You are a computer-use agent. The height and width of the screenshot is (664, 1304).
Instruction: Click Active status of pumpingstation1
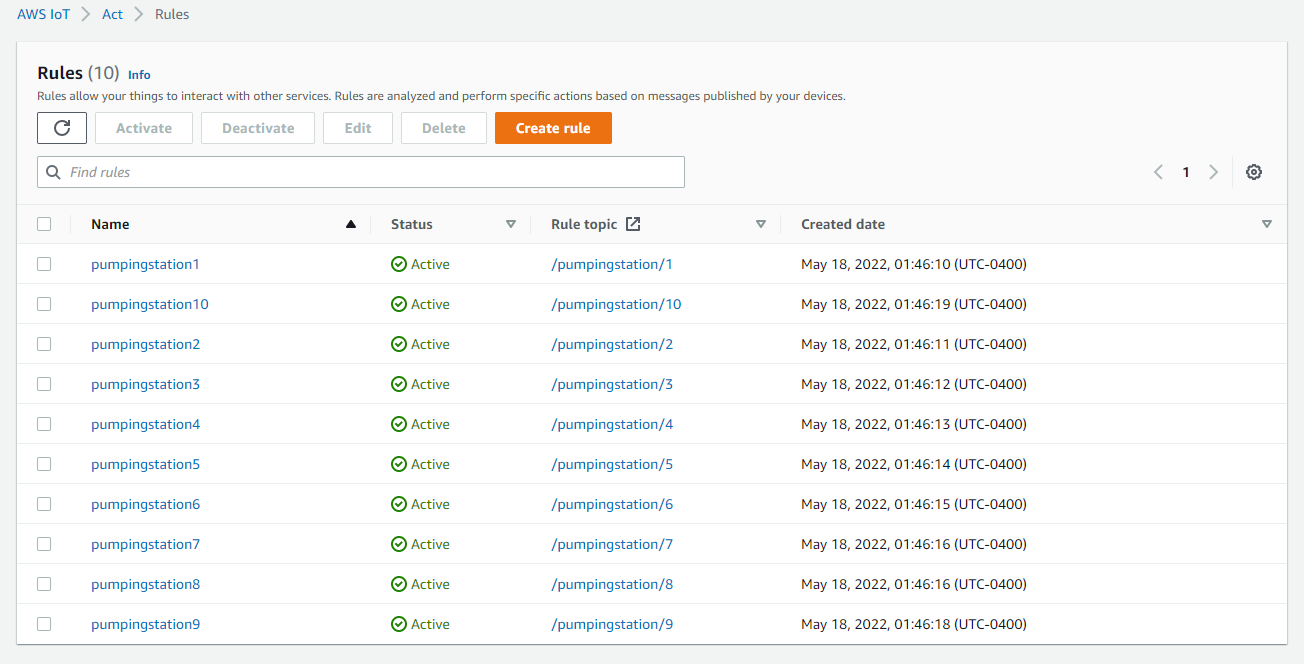tap(420, 264)
